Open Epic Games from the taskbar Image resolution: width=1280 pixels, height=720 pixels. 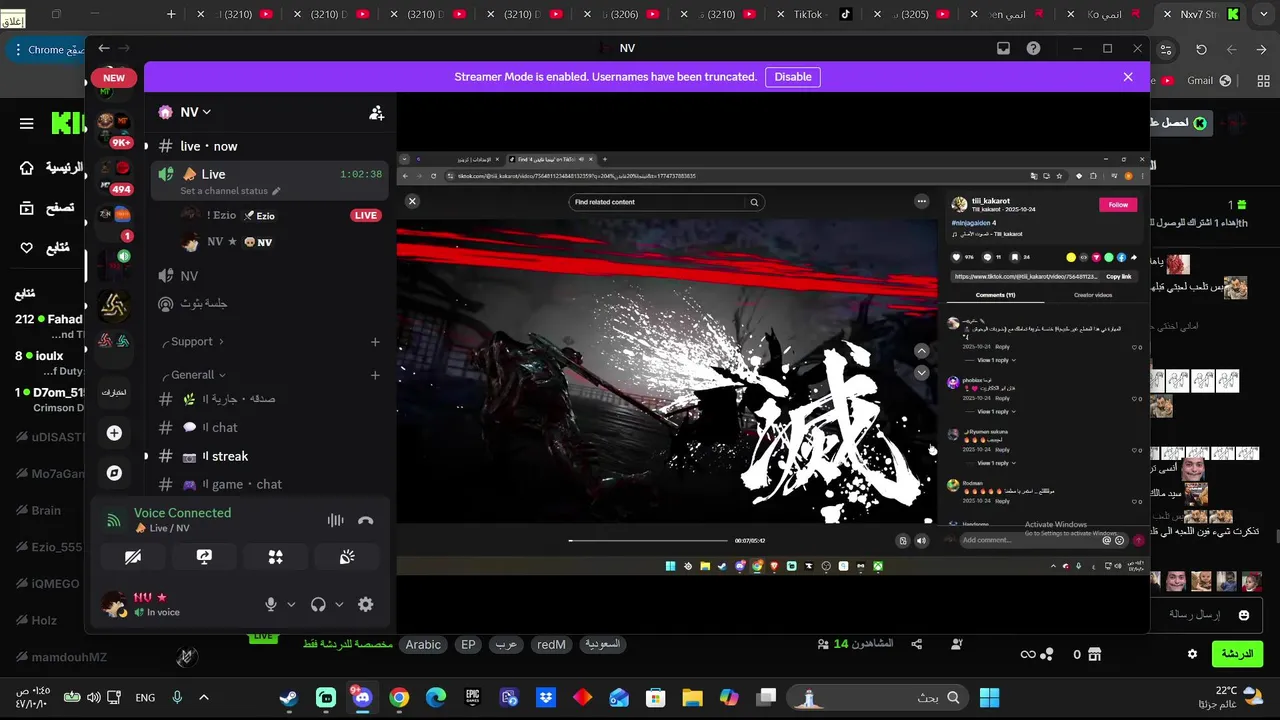point(473,697)
